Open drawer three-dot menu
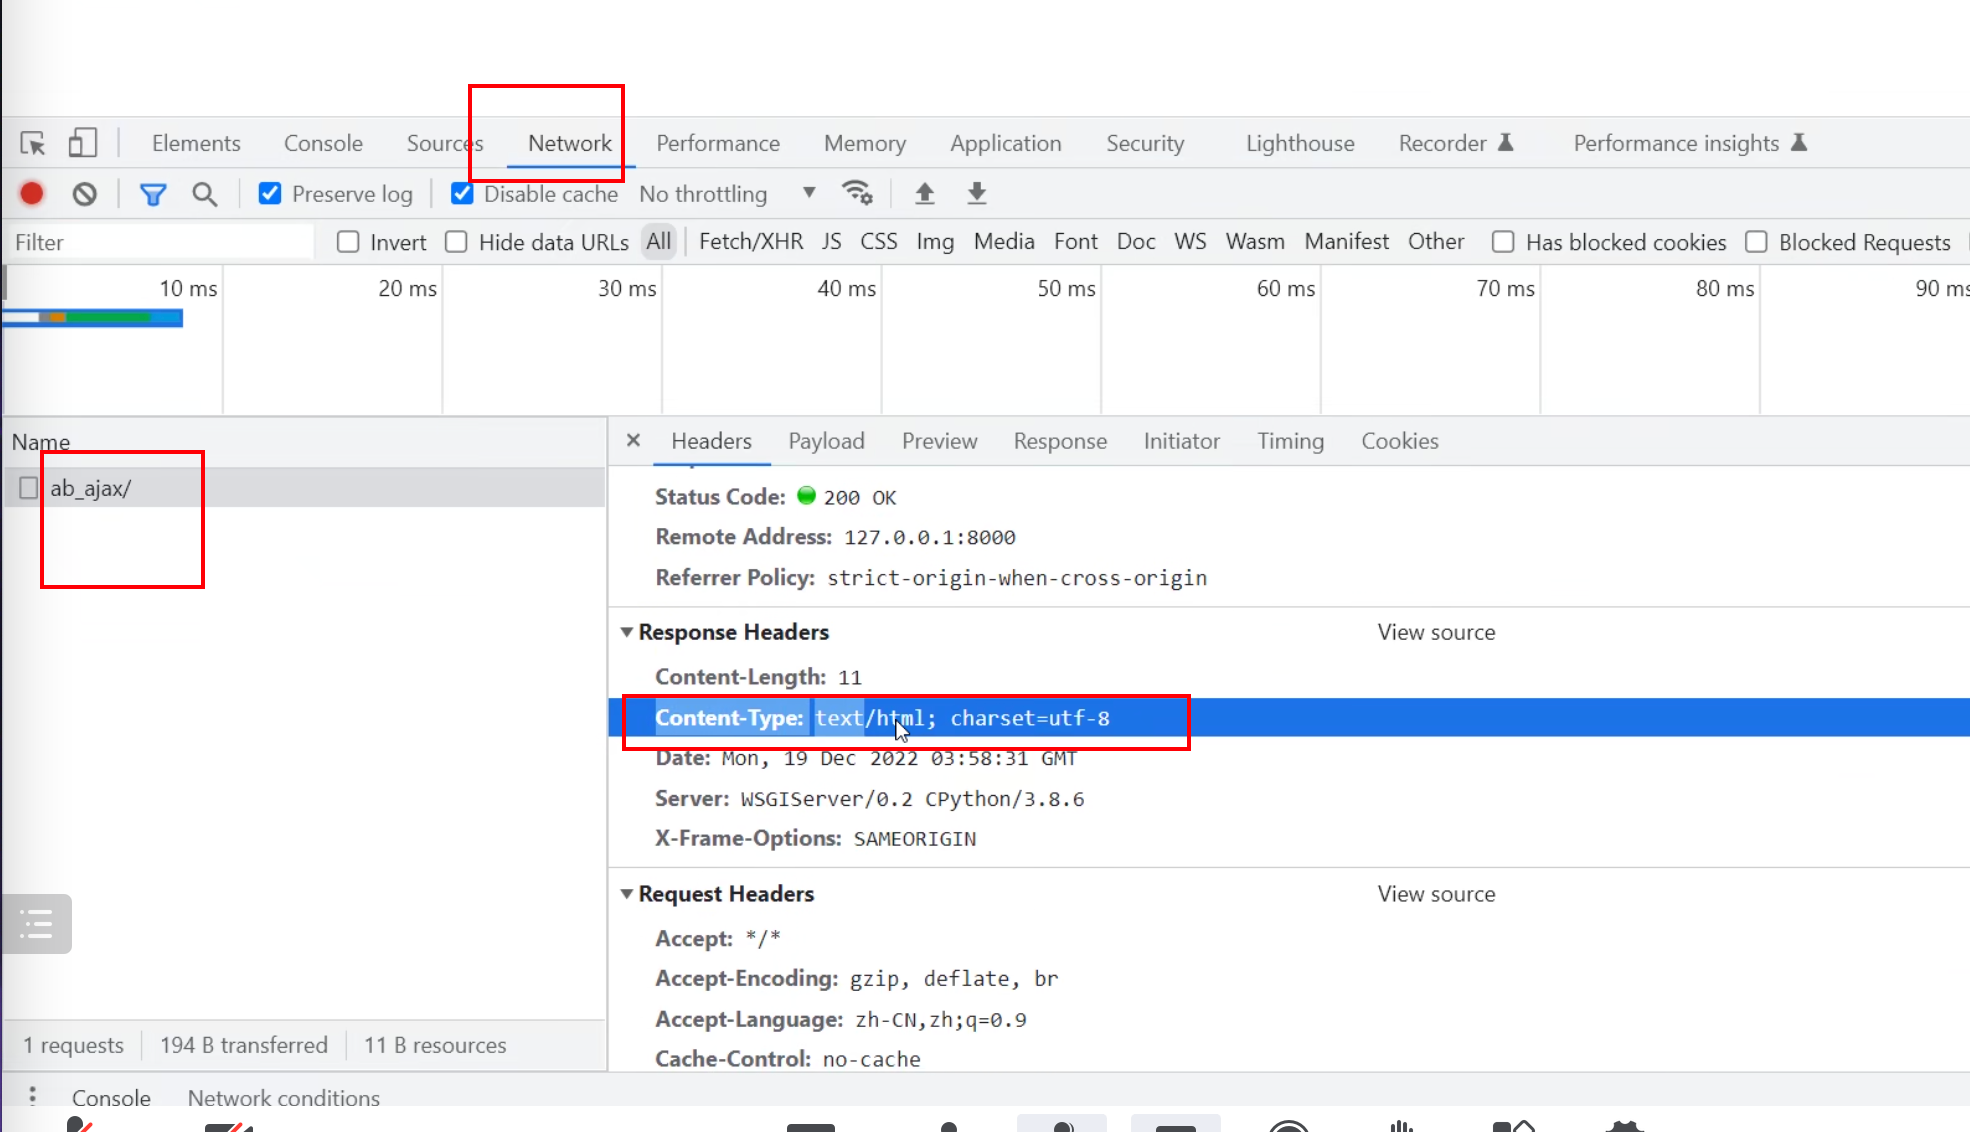Screen dimensions: 1970x1132 pyautogui.click(x=33, y=1096)
